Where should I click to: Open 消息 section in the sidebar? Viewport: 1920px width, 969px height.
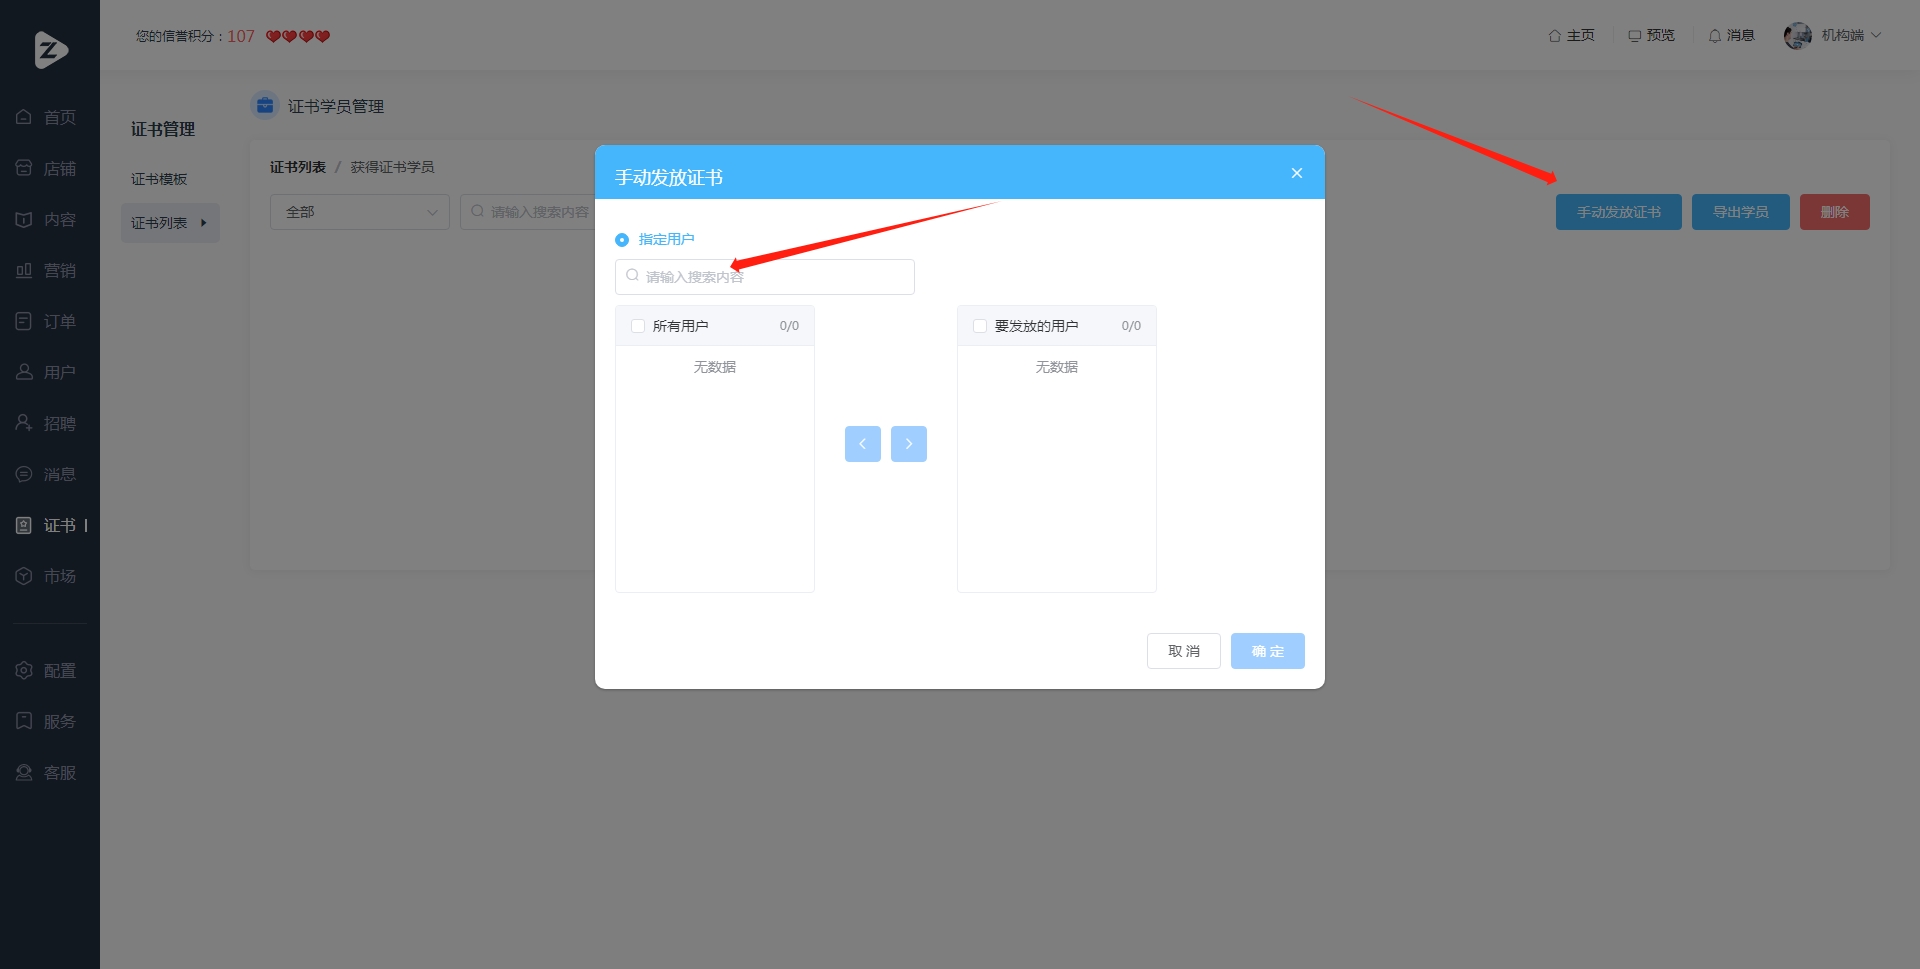47,475
